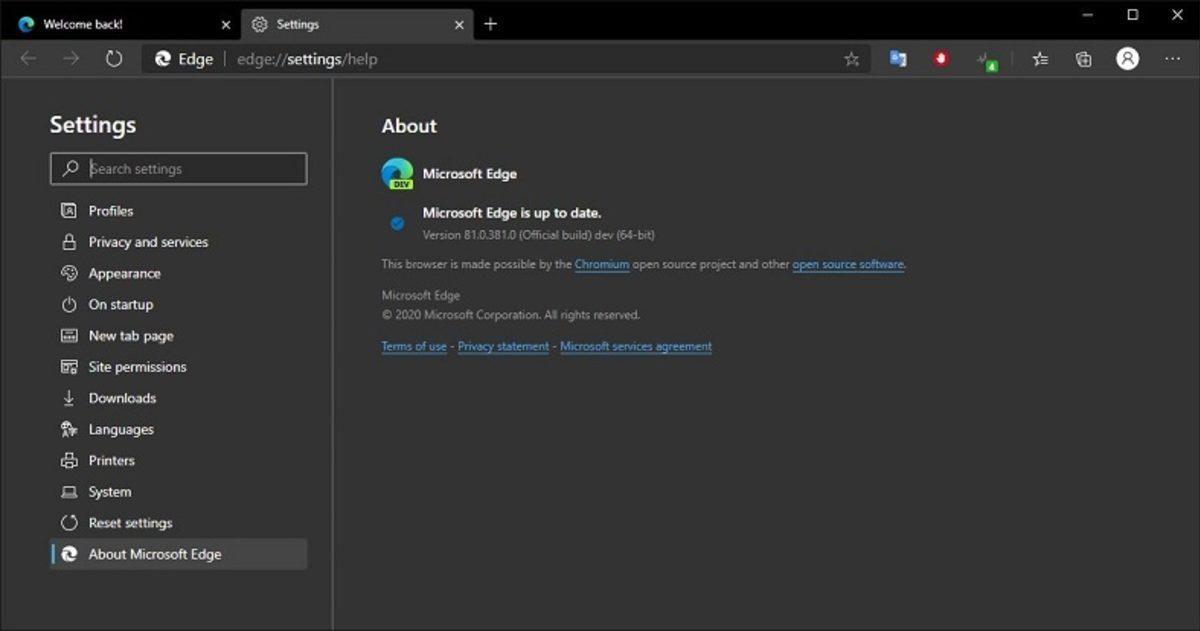Viewport: 1200px width, 631px height.
Task: Switch to the Welcome back! tab
Action: click(110, 24)
